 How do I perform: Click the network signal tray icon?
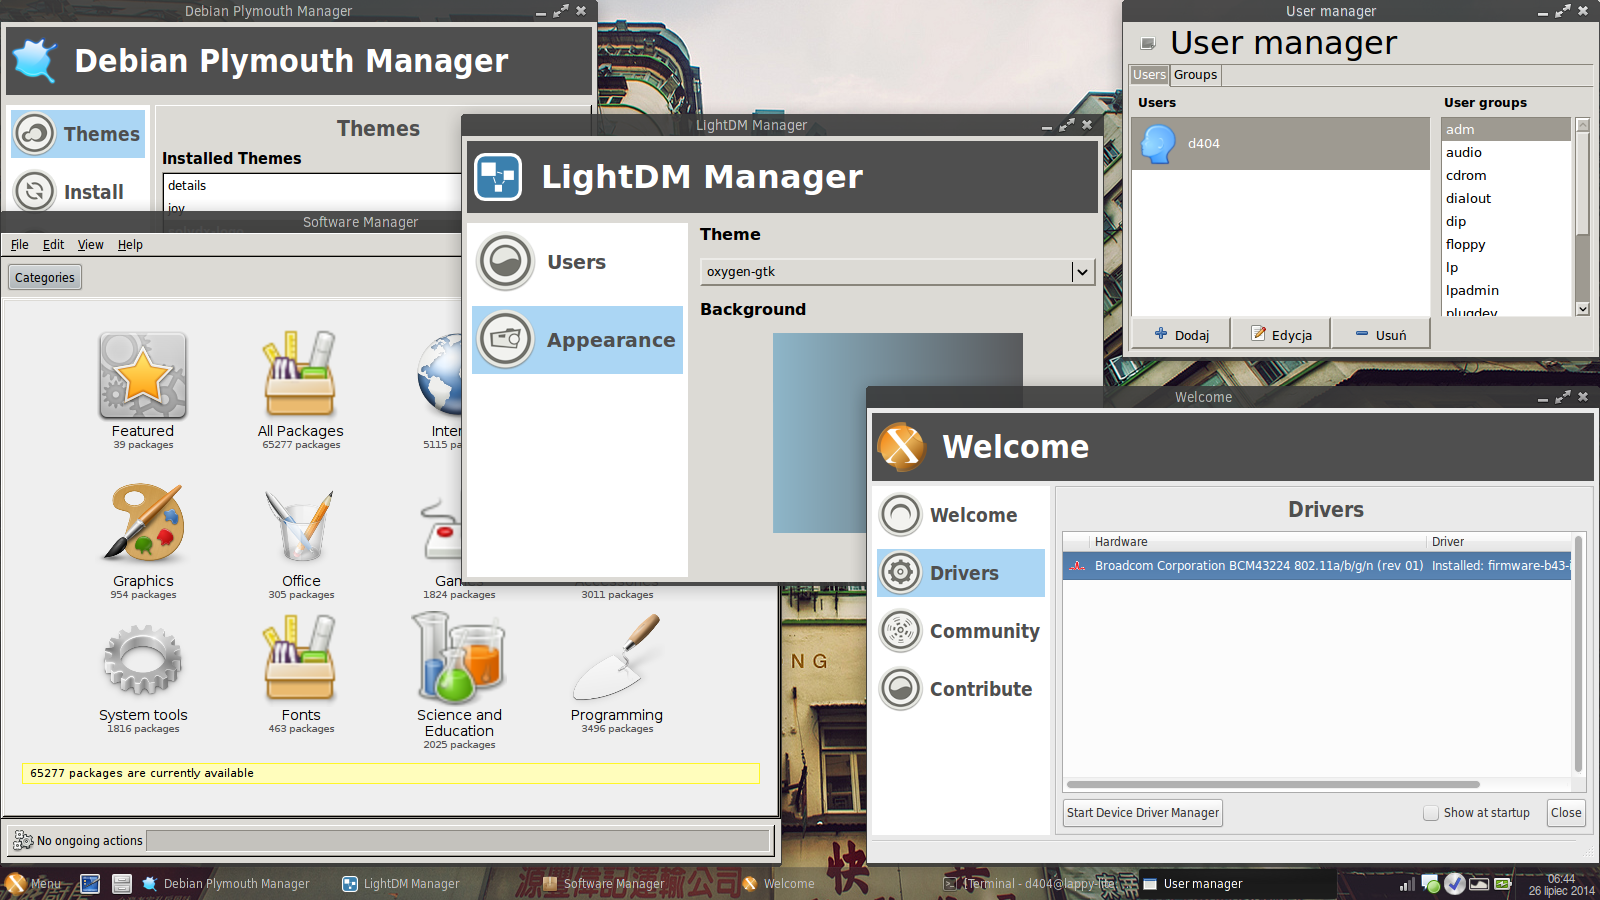pos(1407,884)
